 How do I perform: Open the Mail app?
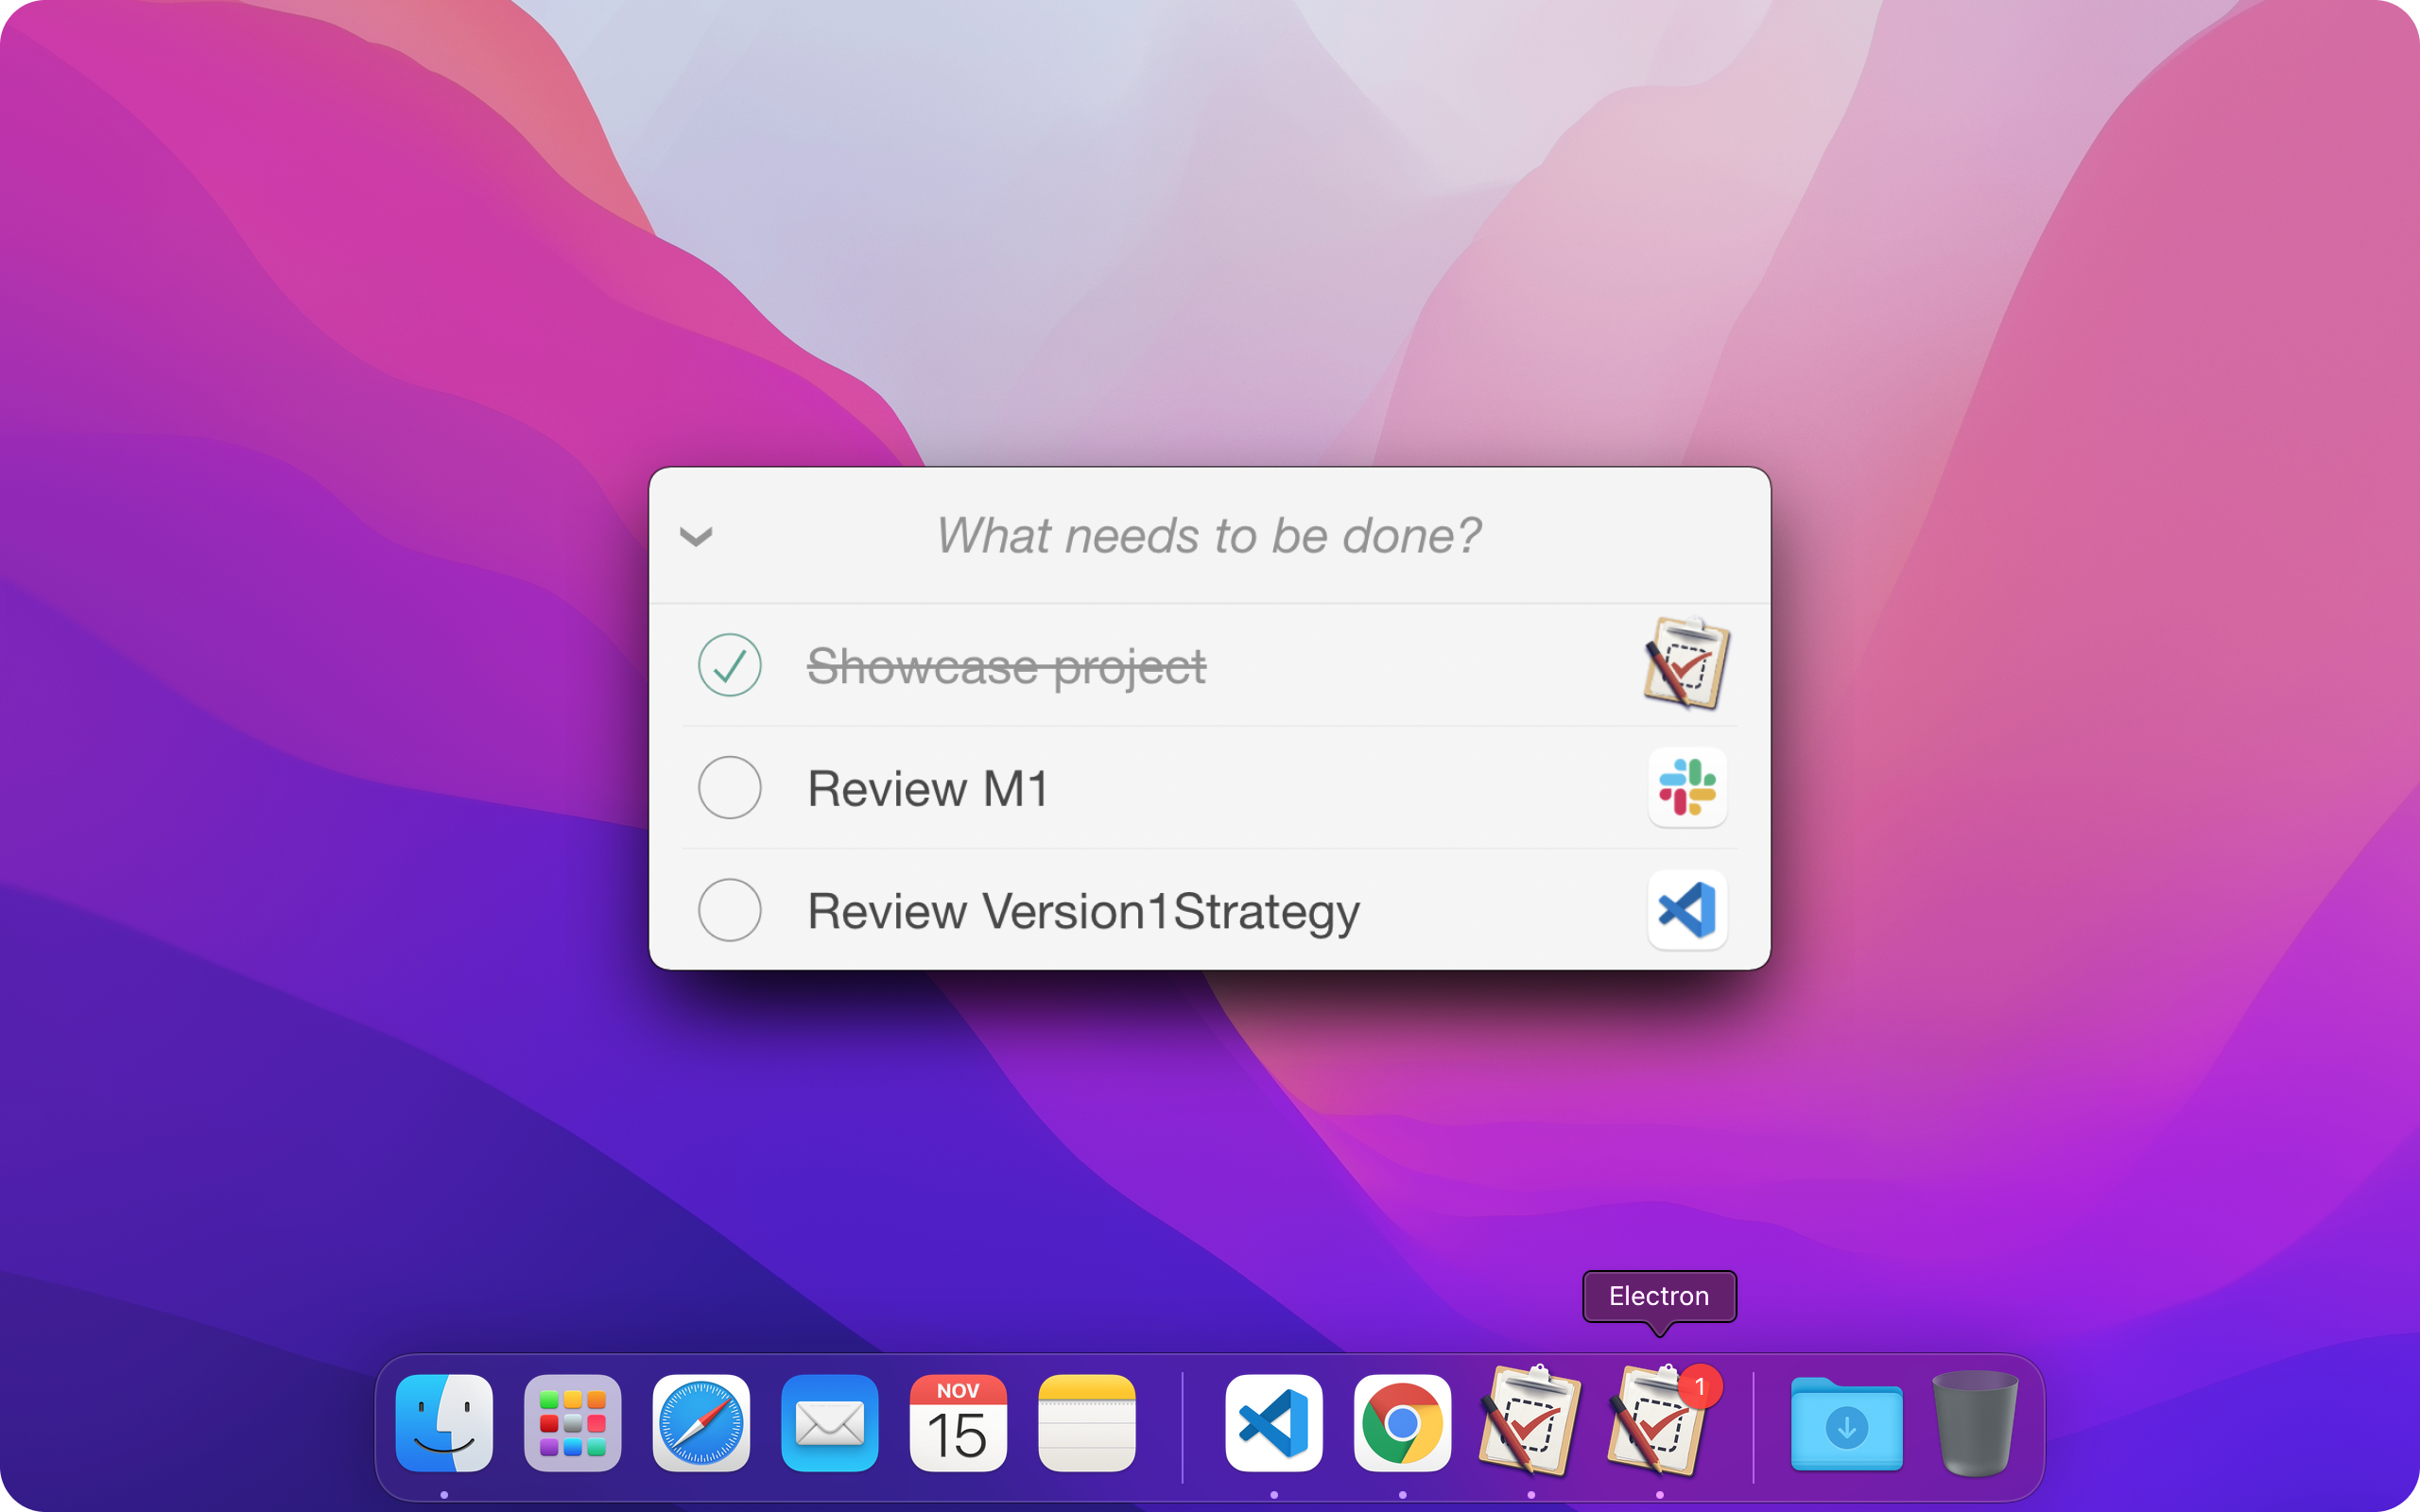click(830, 1423)
